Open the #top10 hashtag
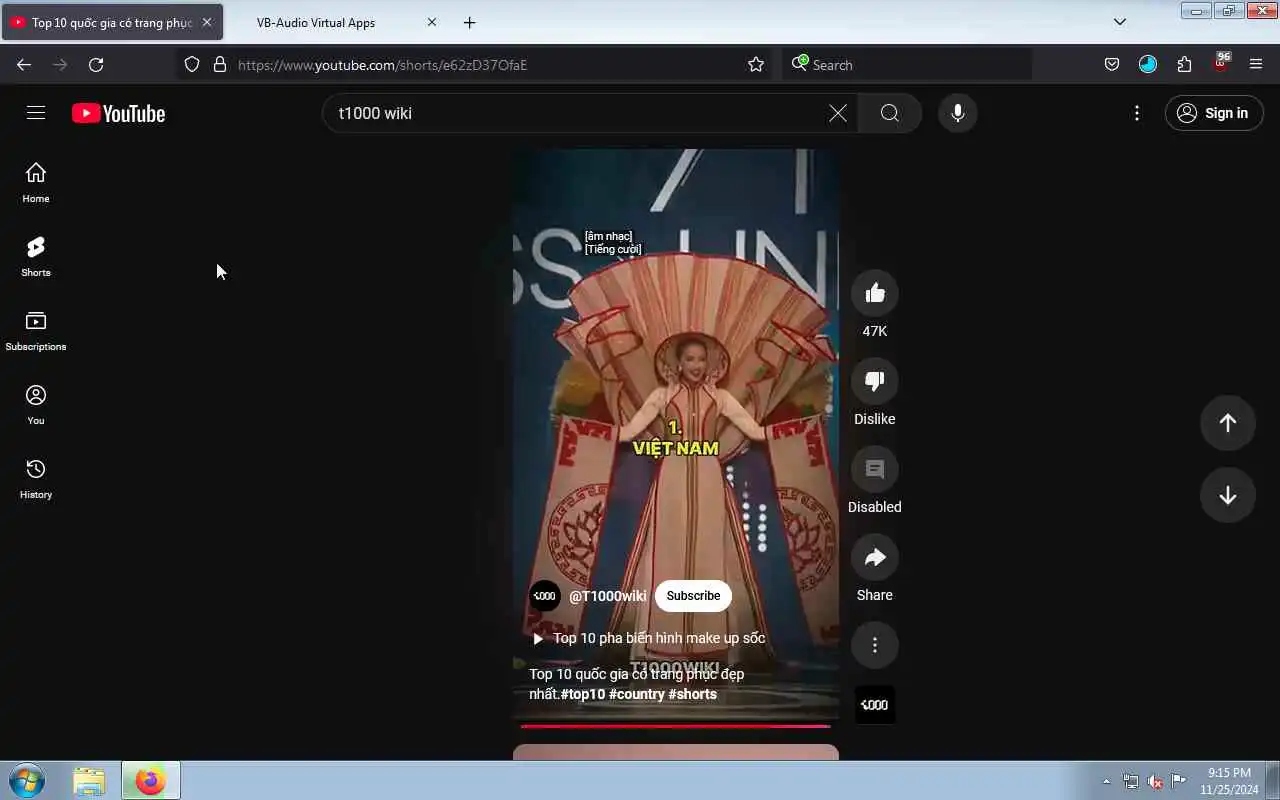 pos(583,694)
